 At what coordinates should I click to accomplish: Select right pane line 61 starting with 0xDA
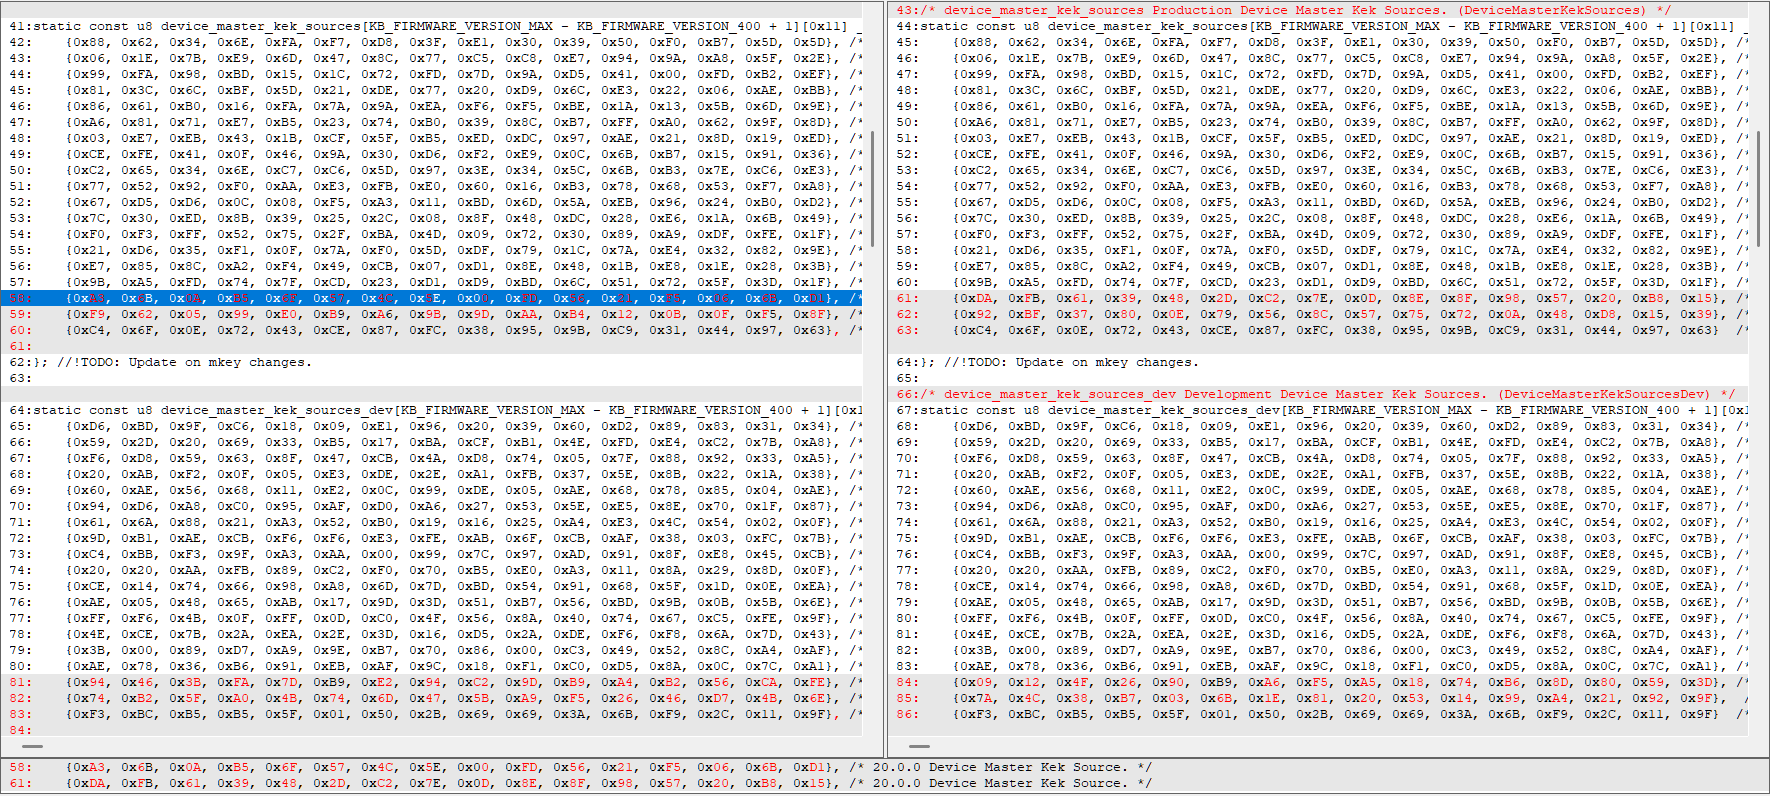(x=1318, y=298)
